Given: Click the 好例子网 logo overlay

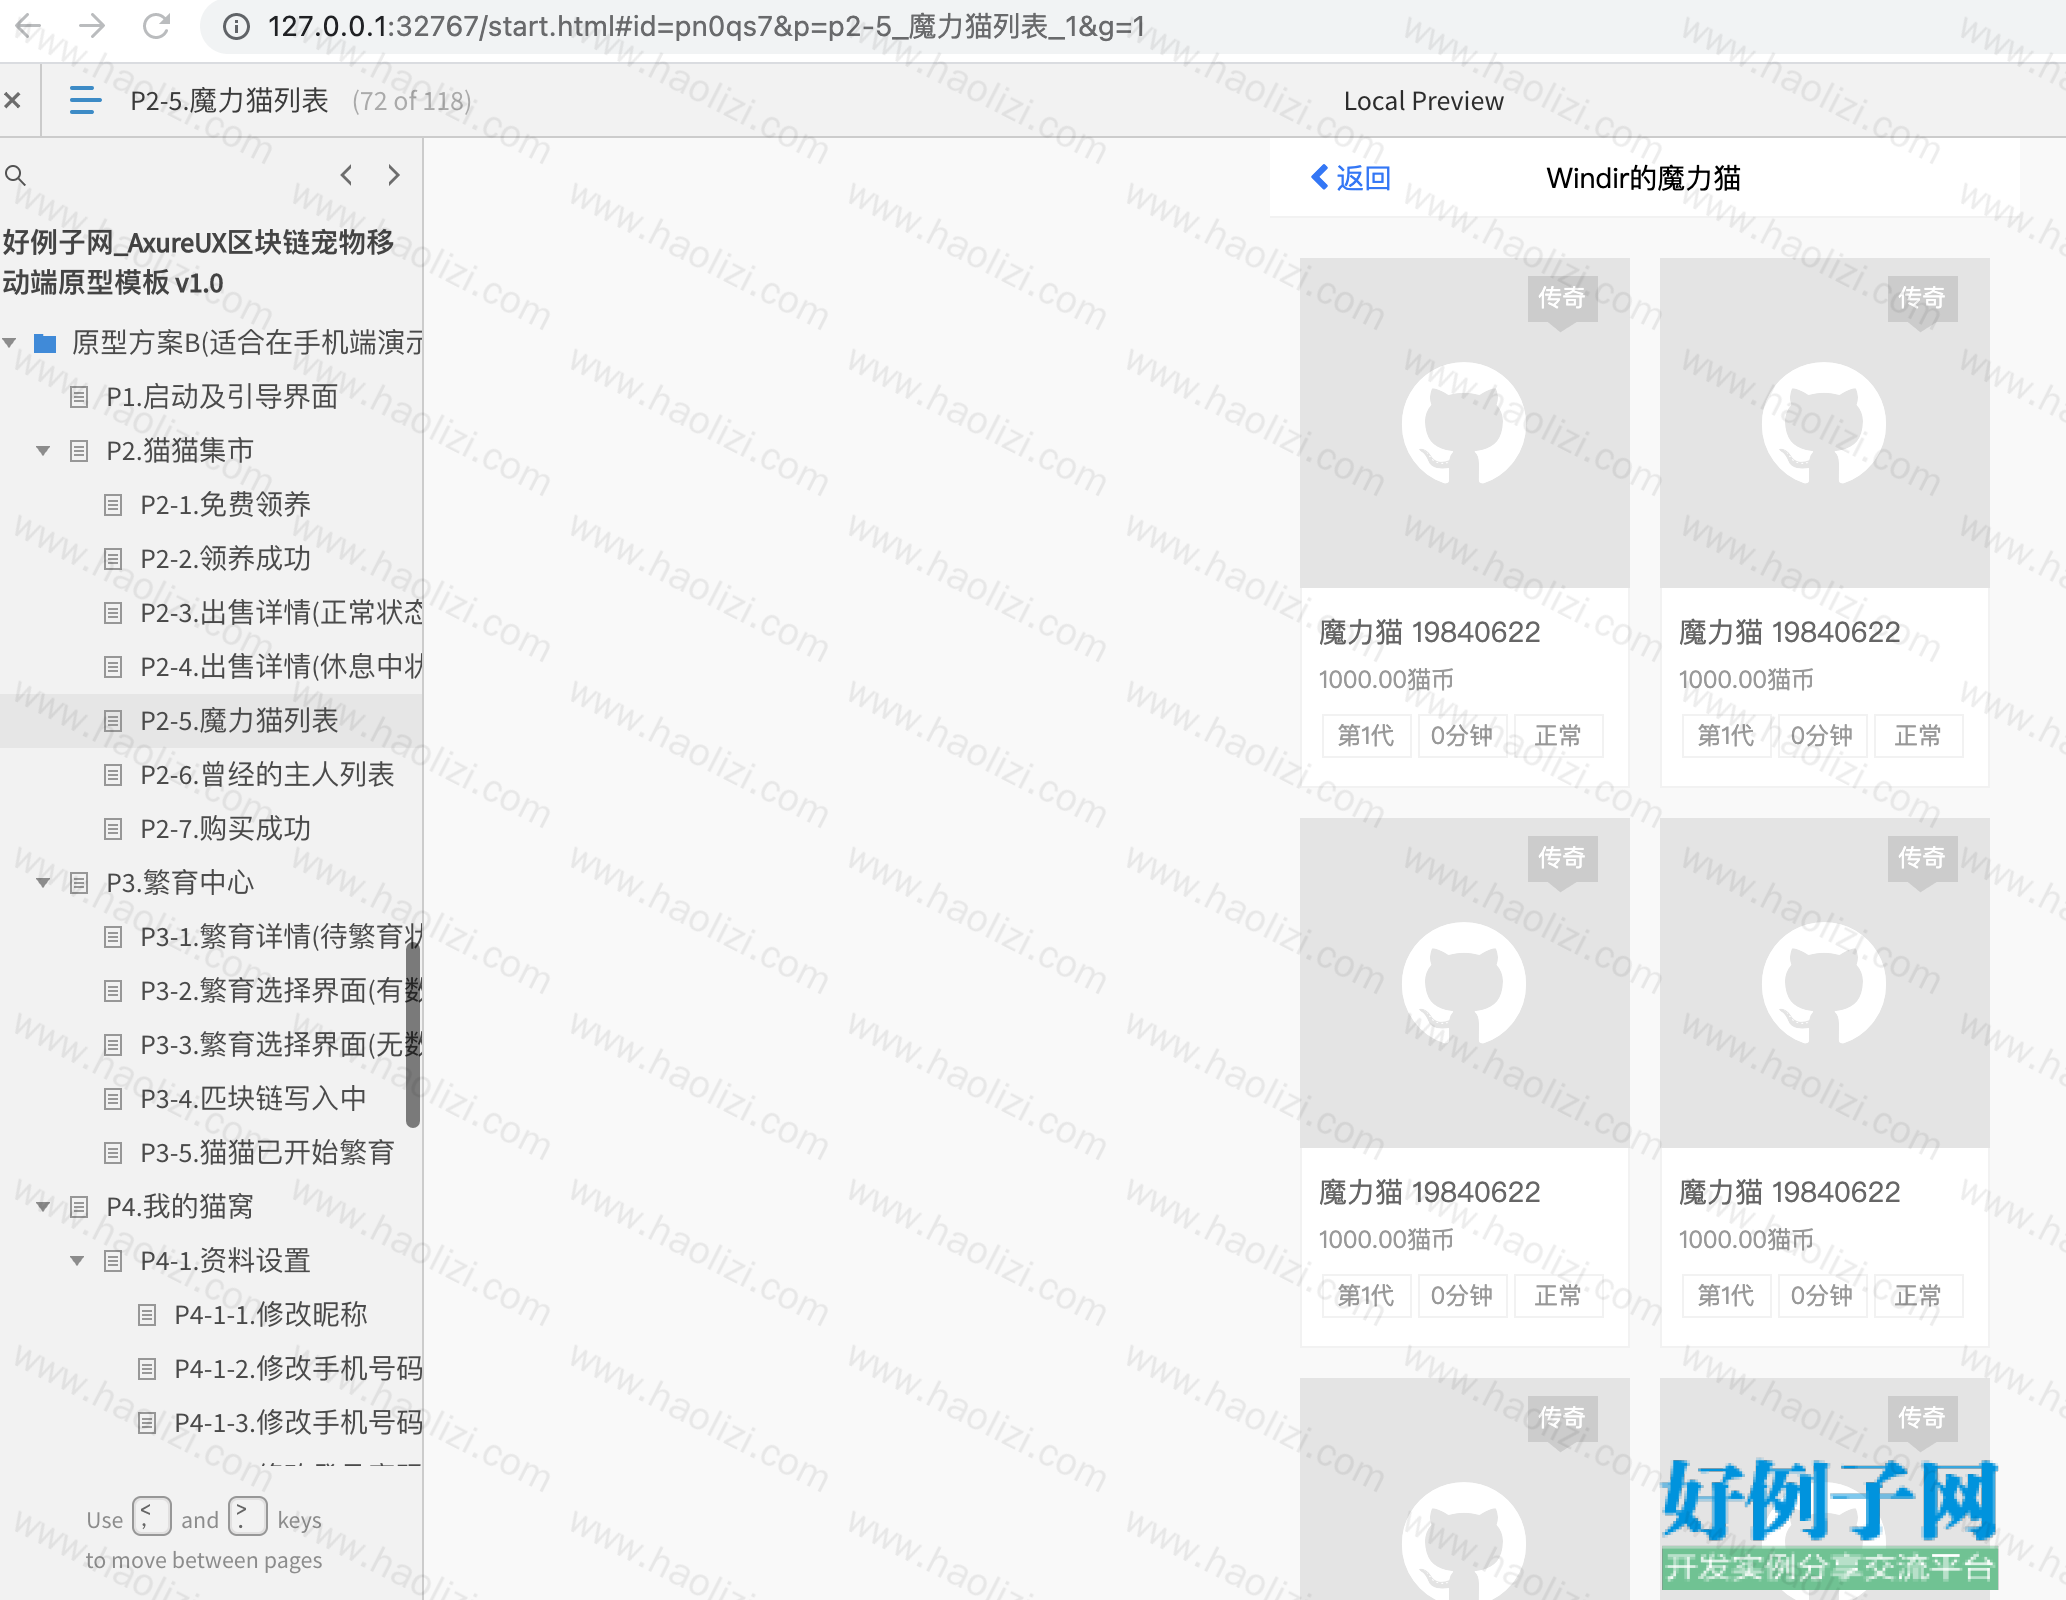Looking at the screenshot, I should click(1829, 1523).
